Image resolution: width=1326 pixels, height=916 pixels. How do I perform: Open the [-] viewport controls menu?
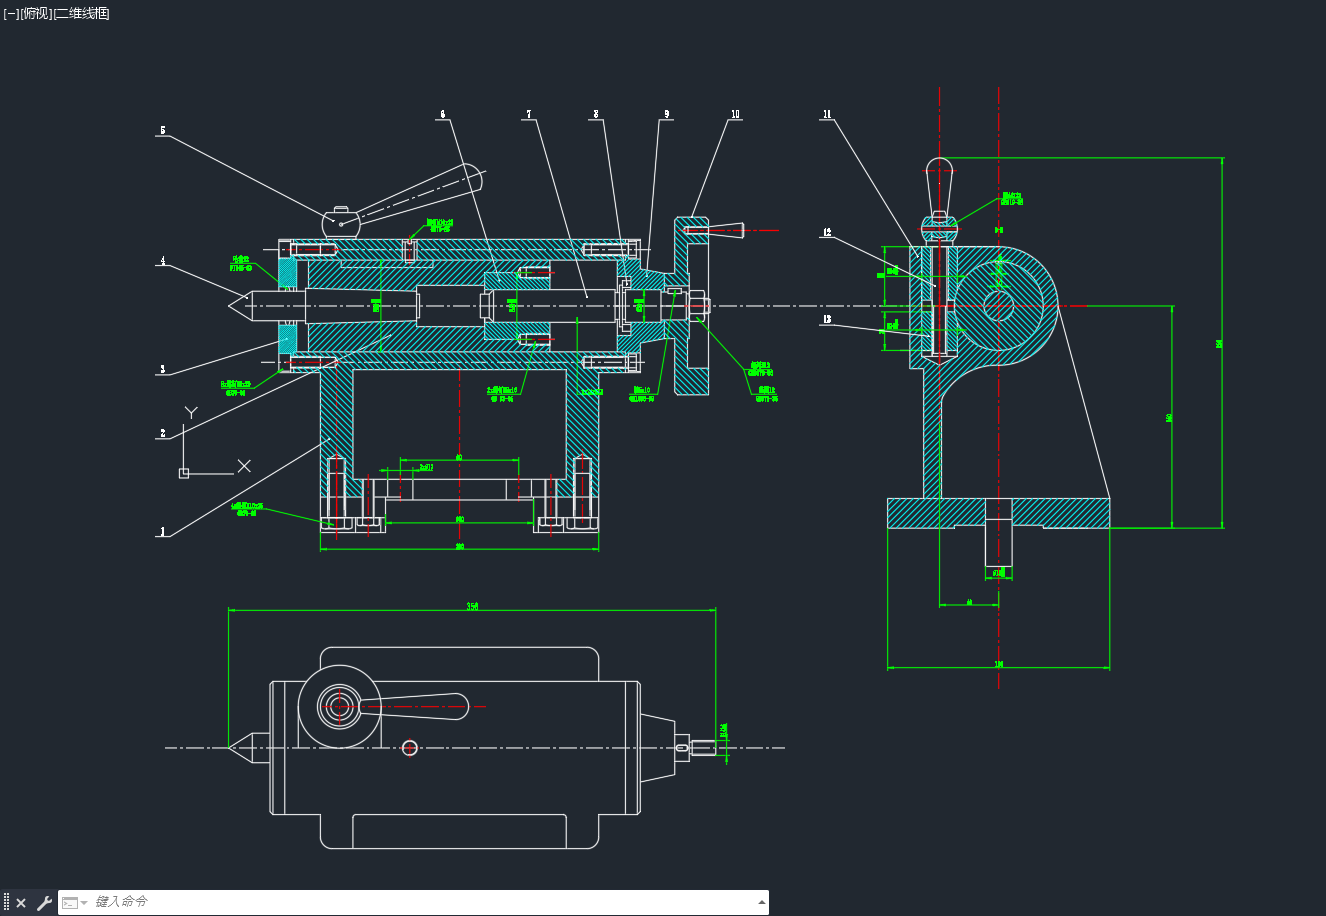click(x=11, y=13)
